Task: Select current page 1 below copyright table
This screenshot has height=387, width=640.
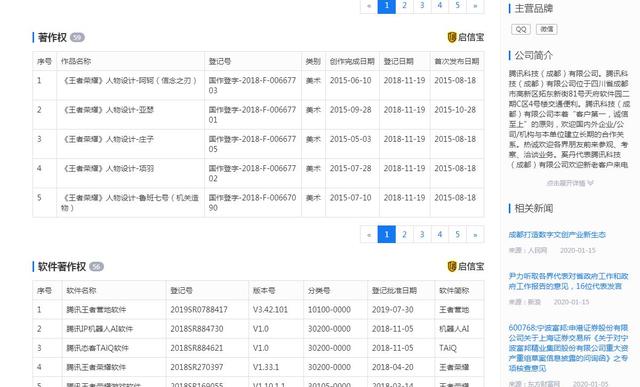Action: pos(387,234)
